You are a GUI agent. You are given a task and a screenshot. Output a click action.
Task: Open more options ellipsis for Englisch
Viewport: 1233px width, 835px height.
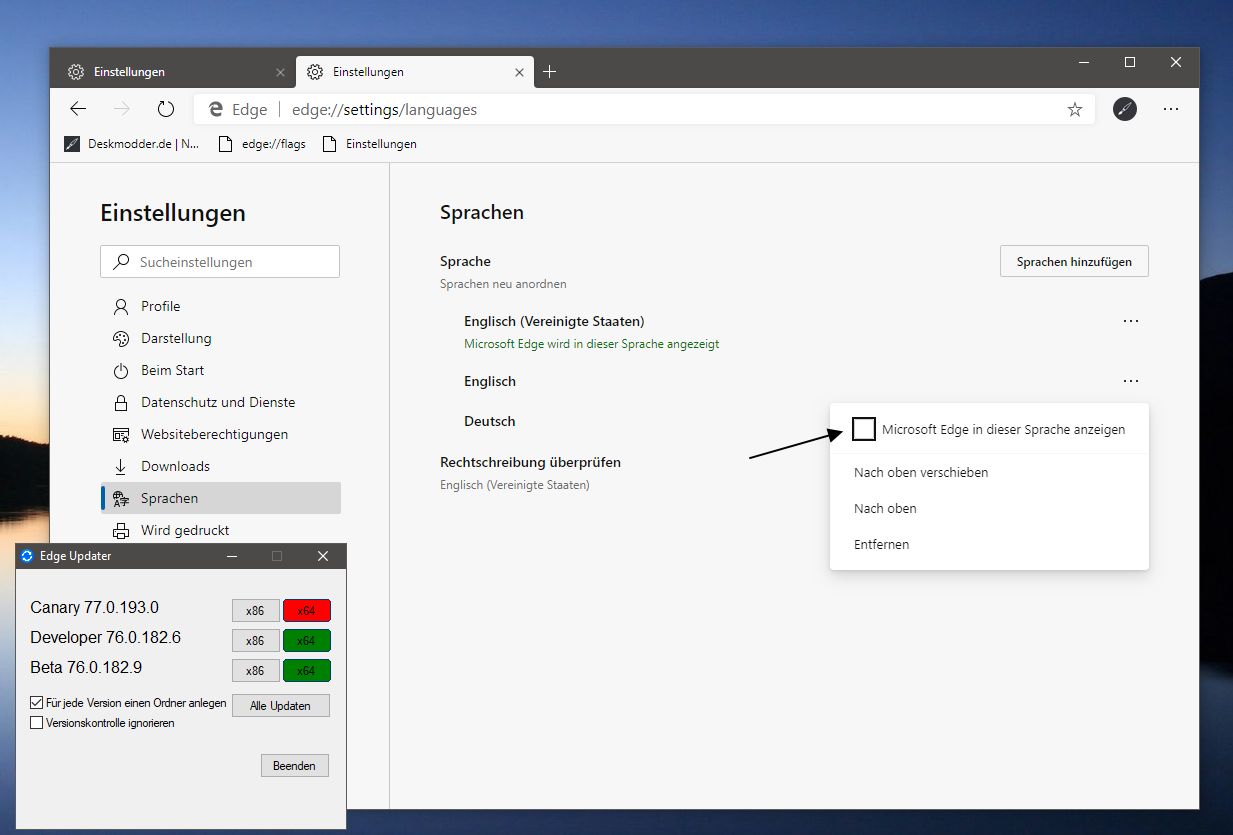click(x=1131, y=381)
